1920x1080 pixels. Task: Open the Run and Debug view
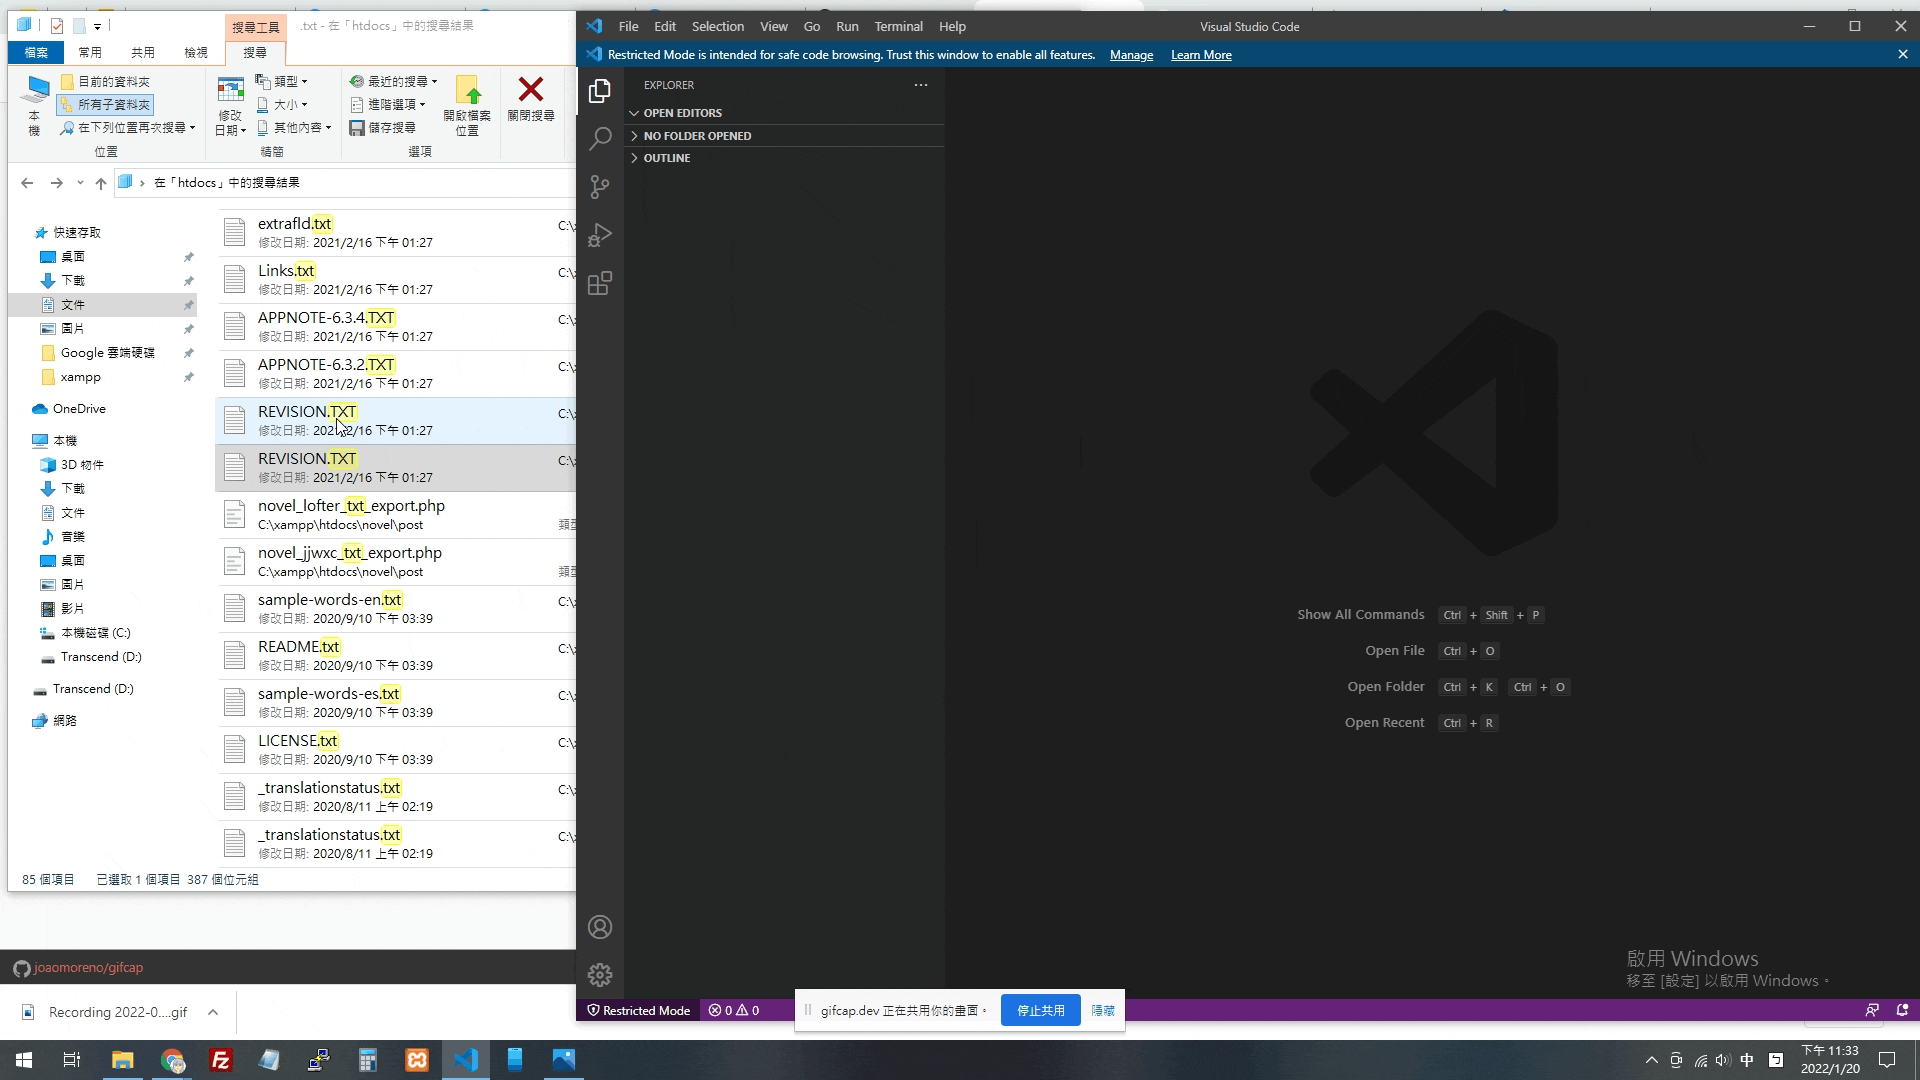[x=599, y=234]
